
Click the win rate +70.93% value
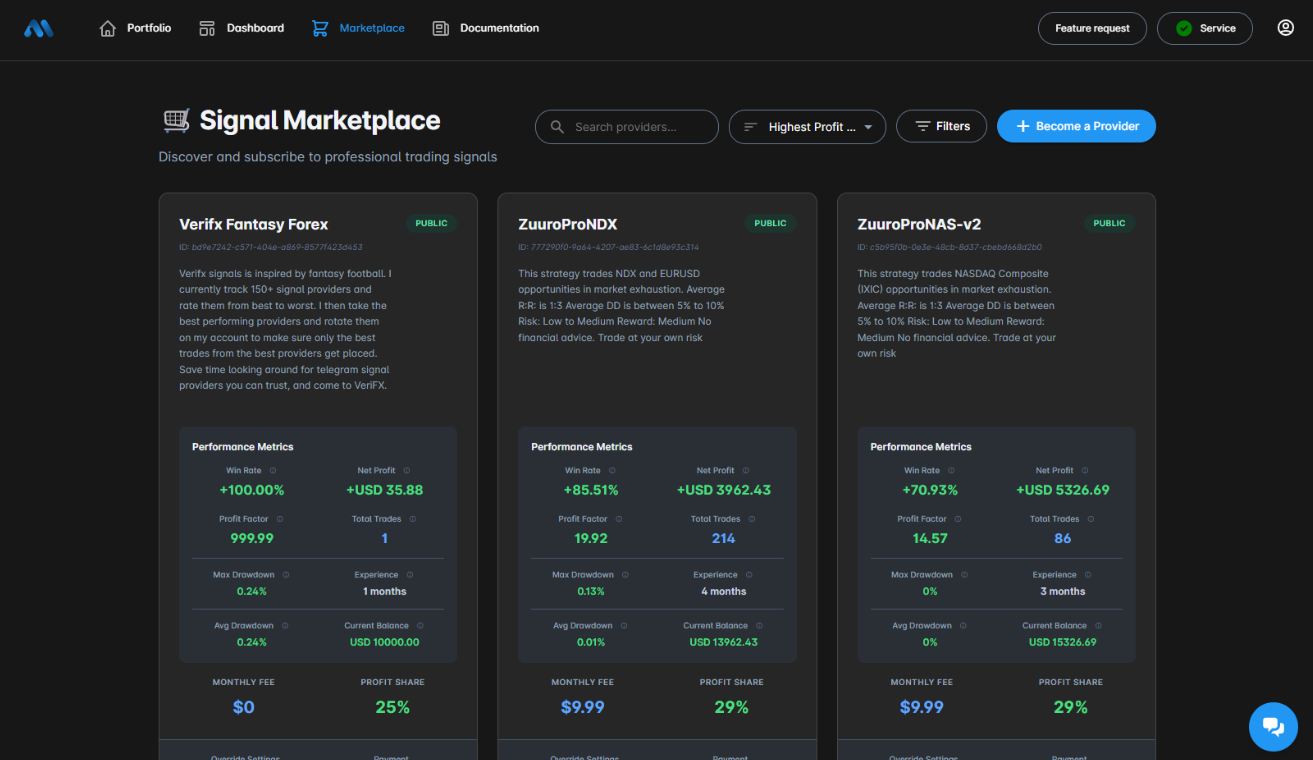pos(930,490)
